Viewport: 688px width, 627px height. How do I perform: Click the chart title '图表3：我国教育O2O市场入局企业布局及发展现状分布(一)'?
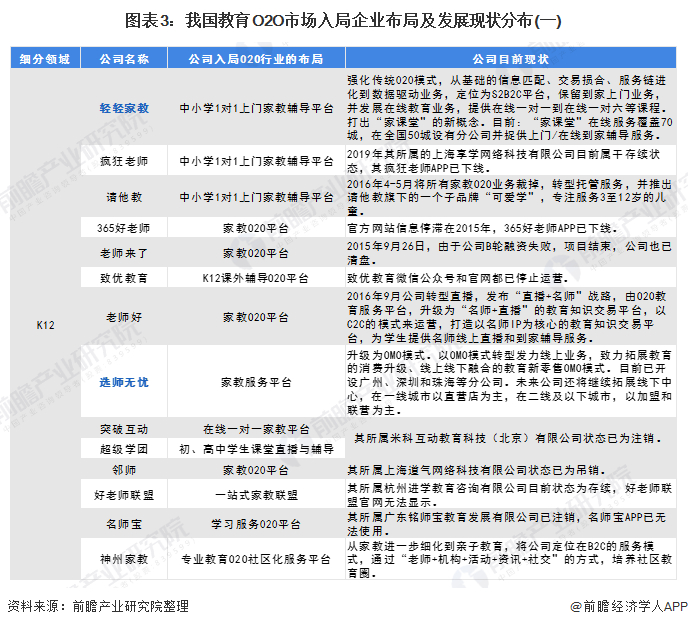point(343,21)
